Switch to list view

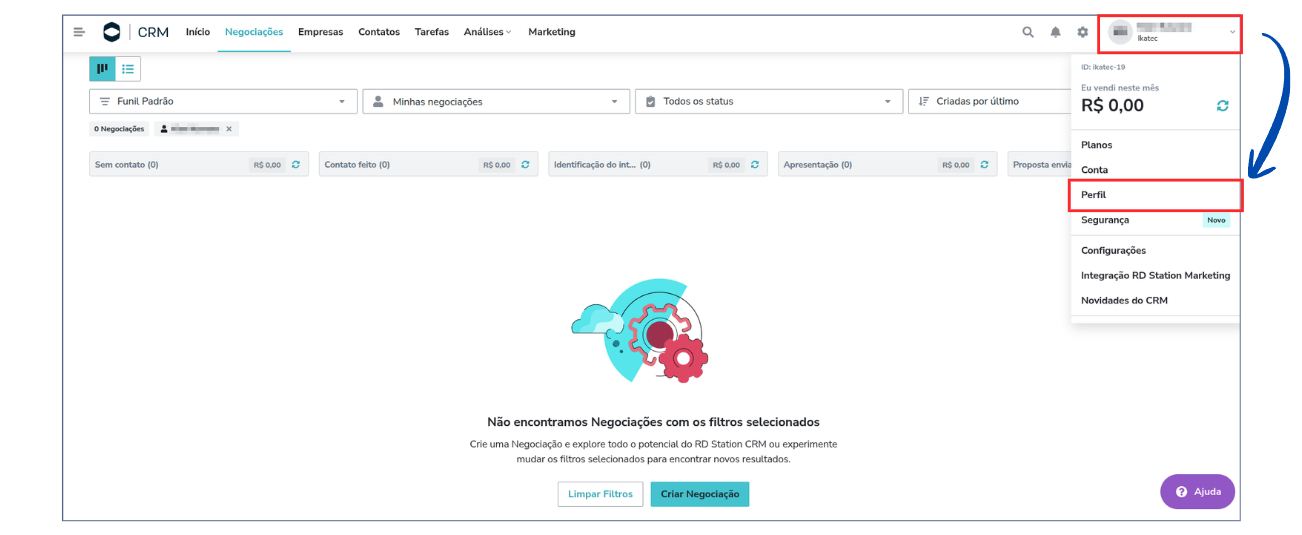[128, 68]
